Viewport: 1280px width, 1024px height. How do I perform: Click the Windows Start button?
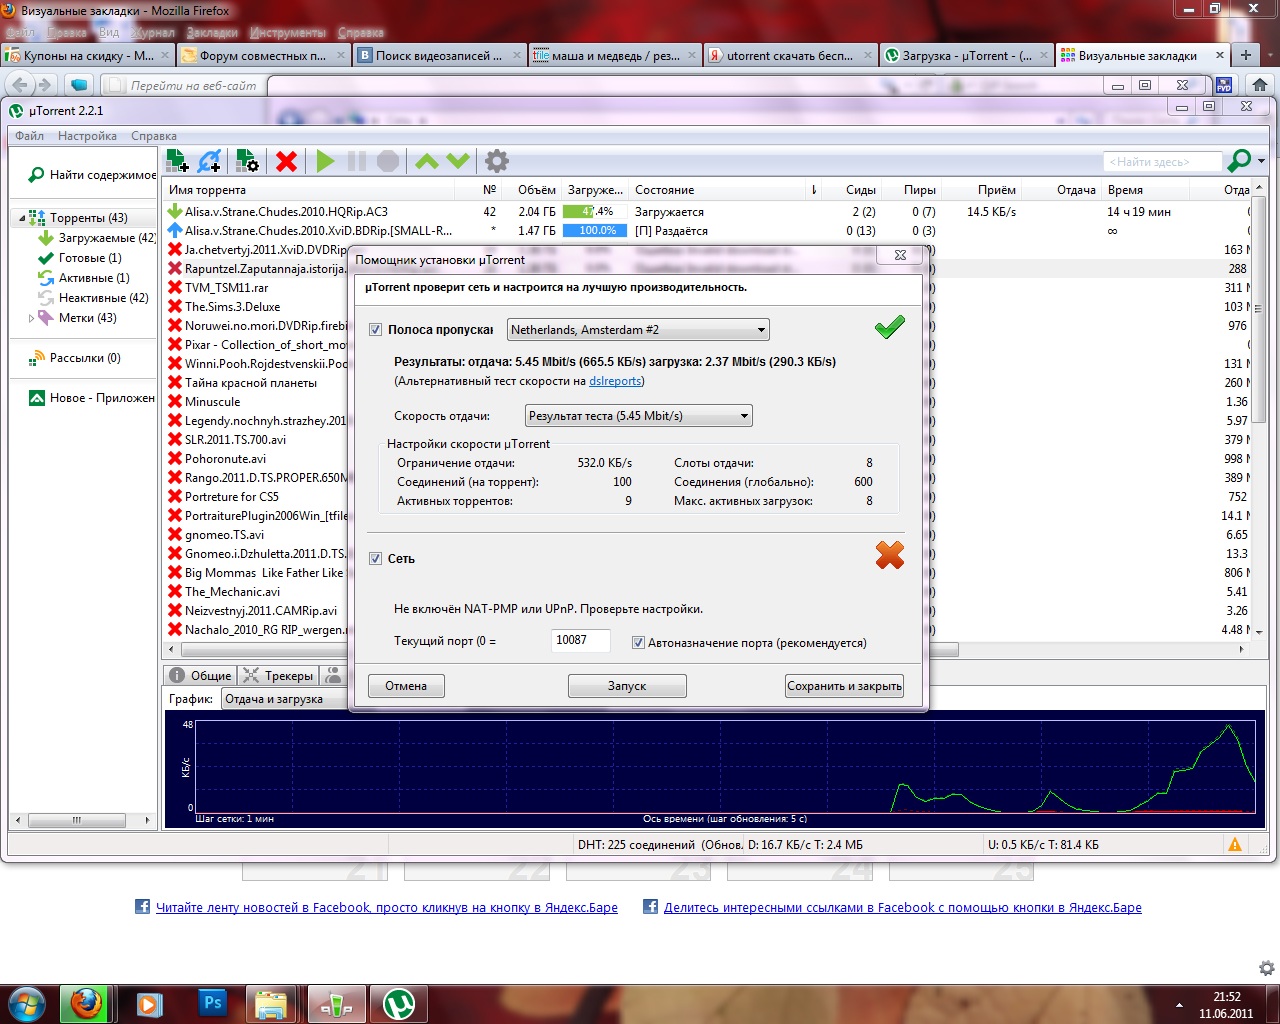25,1003
